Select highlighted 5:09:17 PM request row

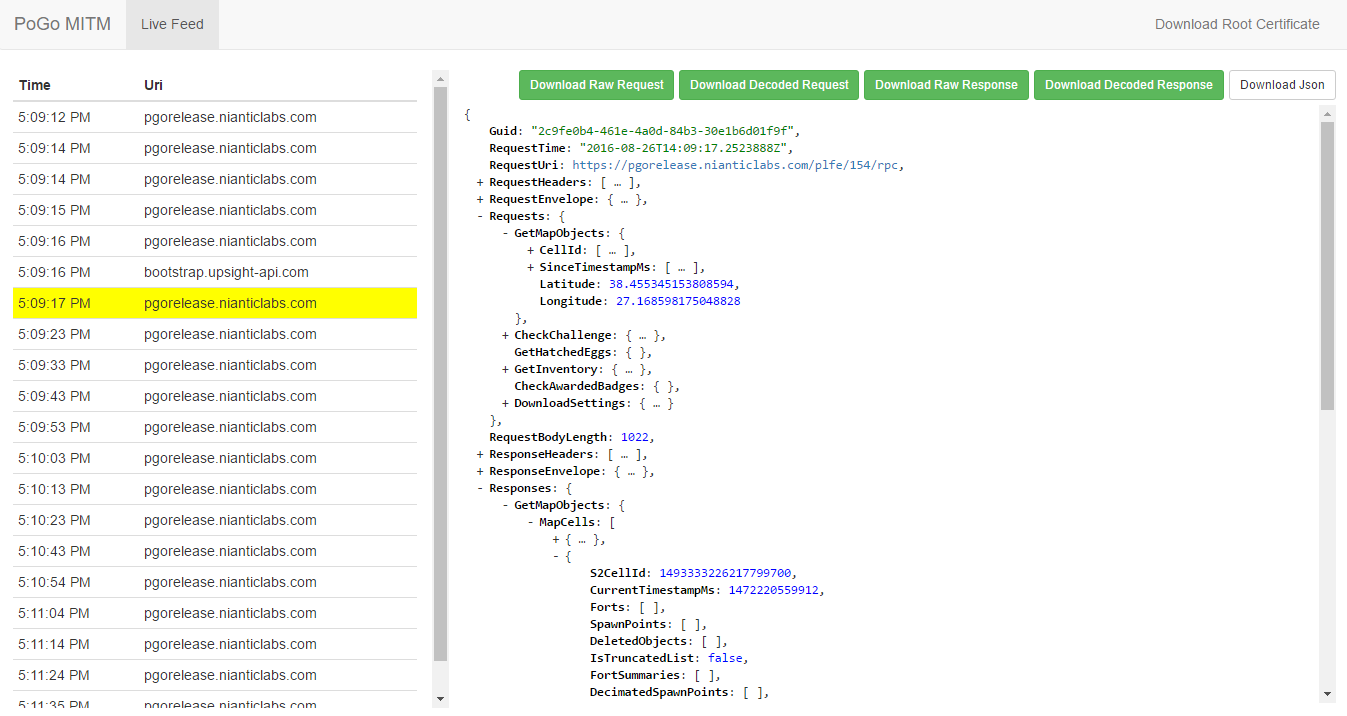coord(215,303)
